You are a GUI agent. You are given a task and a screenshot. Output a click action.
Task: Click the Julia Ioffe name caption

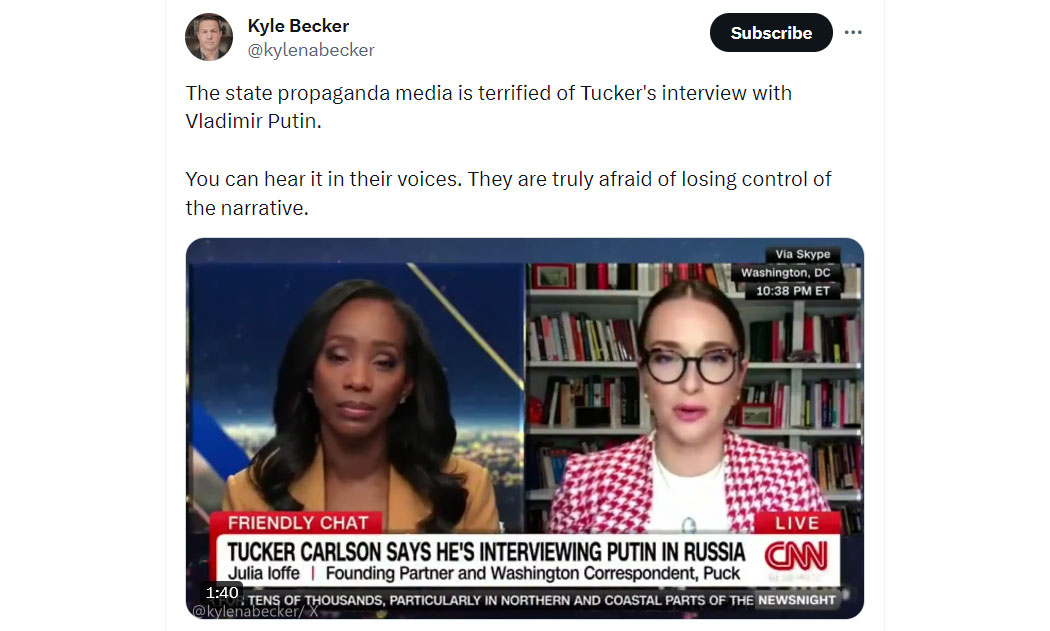pos(264,573)
